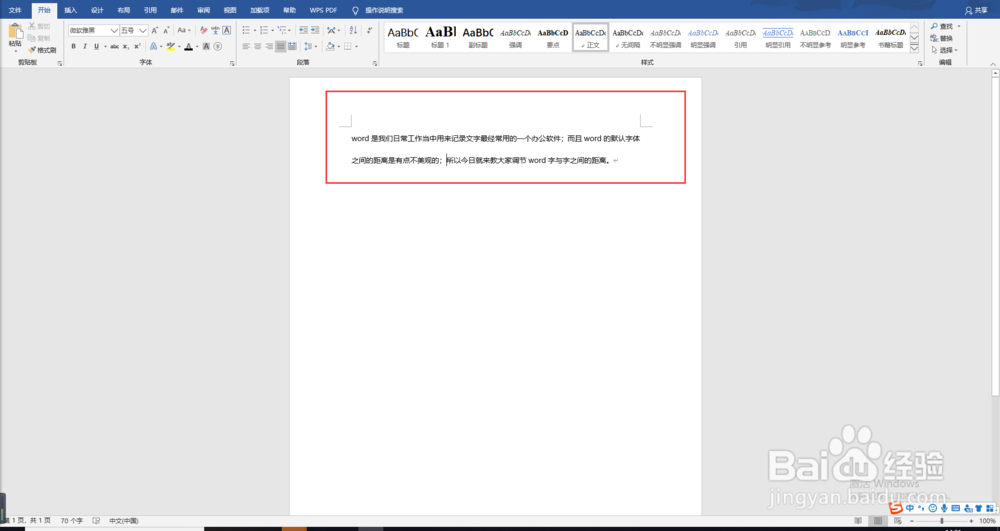Align text right

[269, 47]
